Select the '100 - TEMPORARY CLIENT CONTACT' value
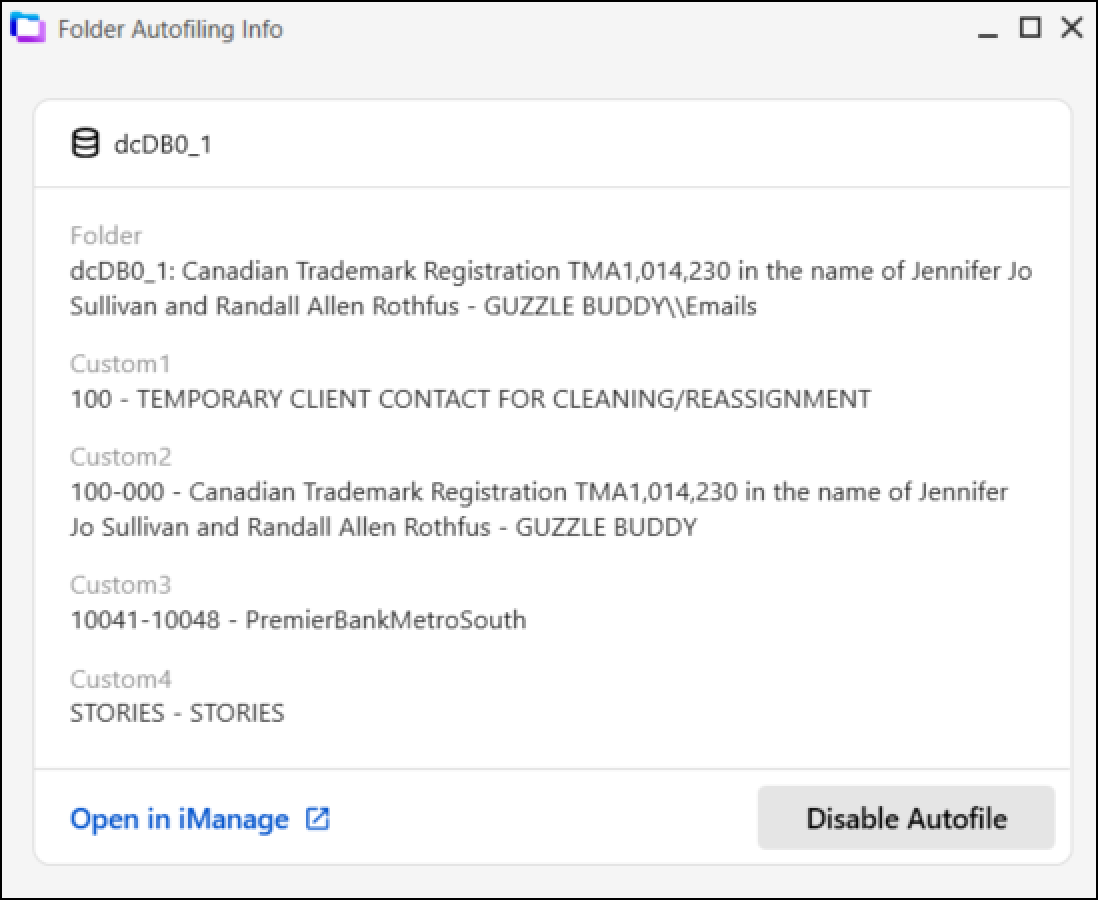 pos(471,399)
